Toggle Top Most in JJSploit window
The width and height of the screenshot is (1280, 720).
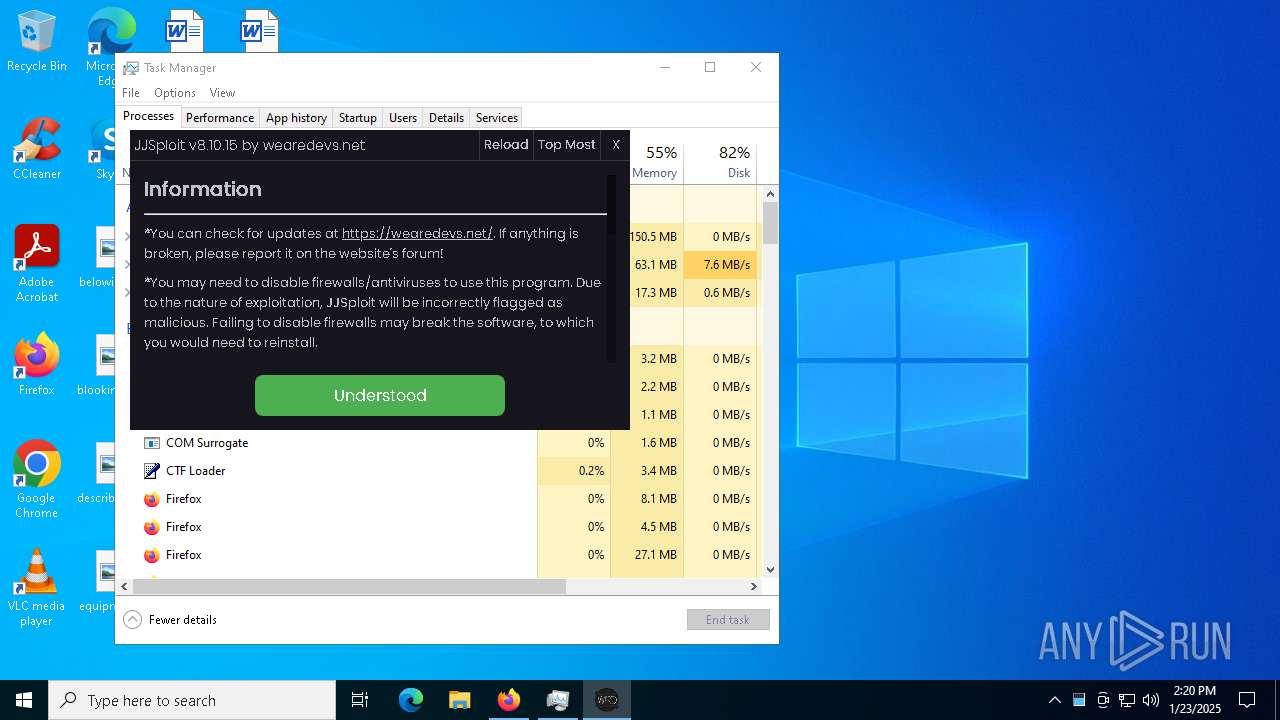coord(567,145)
